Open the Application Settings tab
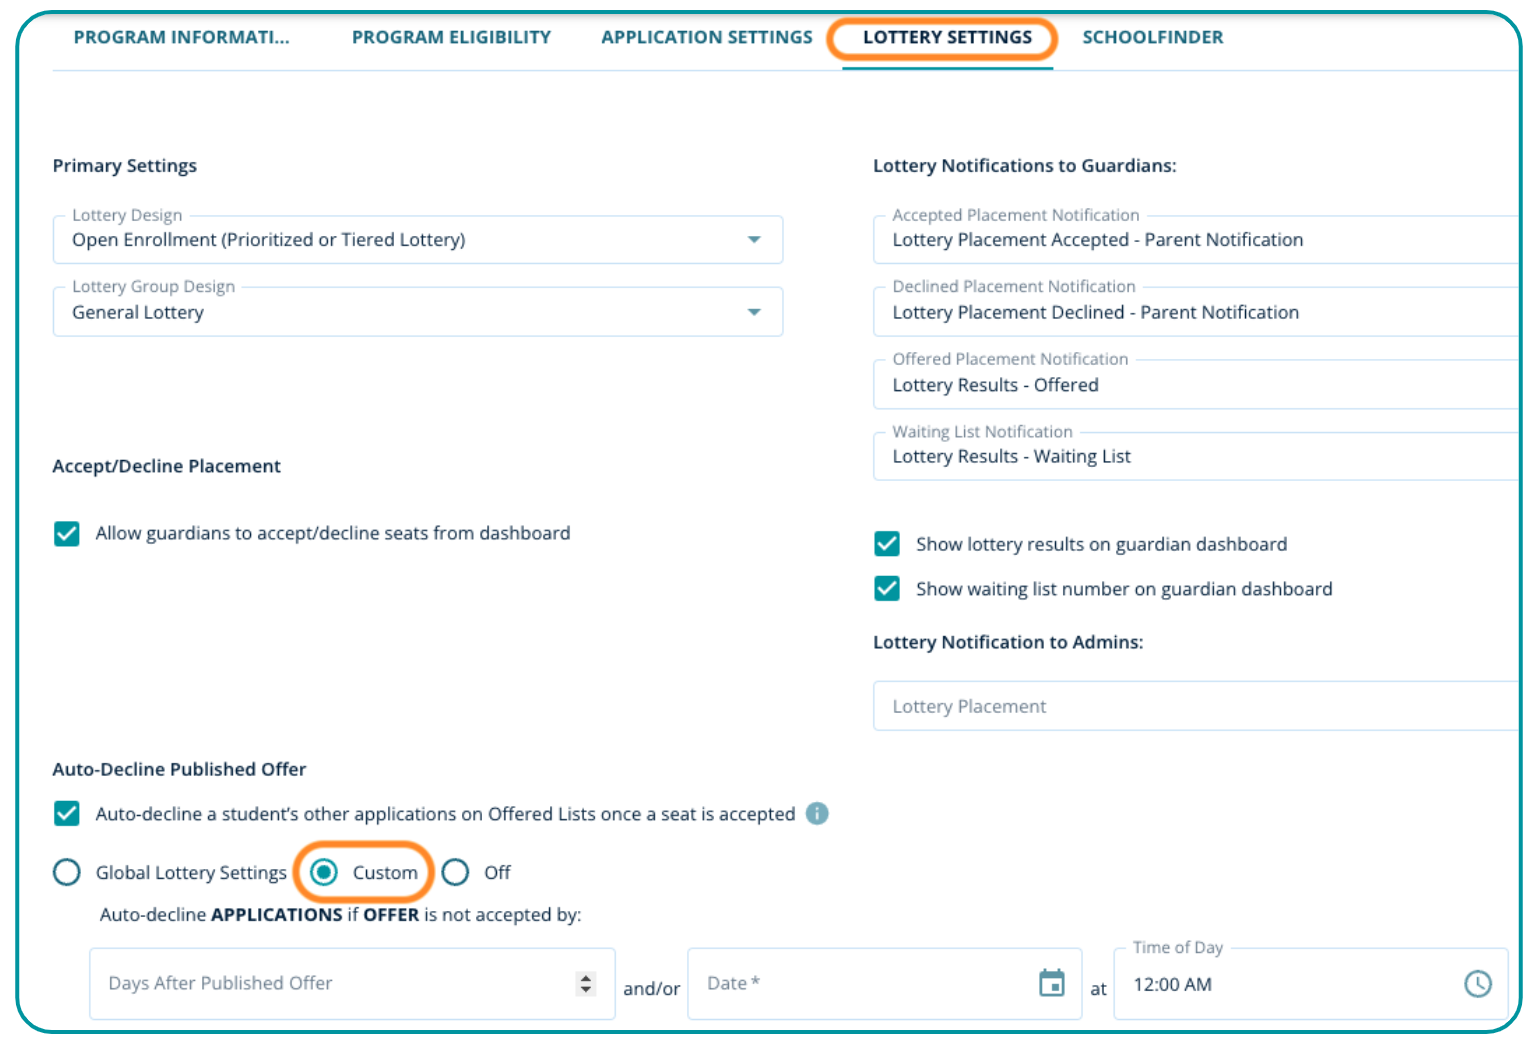Screen dimensions: 1537x1054 point(706,38)
